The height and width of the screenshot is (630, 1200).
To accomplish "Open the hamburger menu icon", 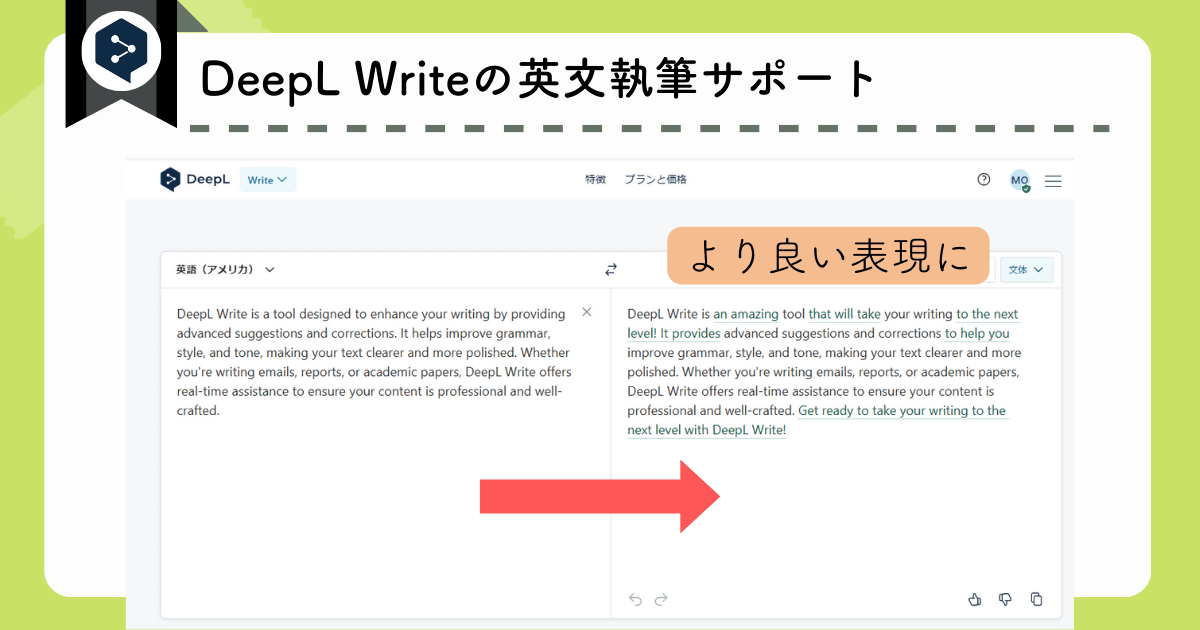I will (1053, 181).
